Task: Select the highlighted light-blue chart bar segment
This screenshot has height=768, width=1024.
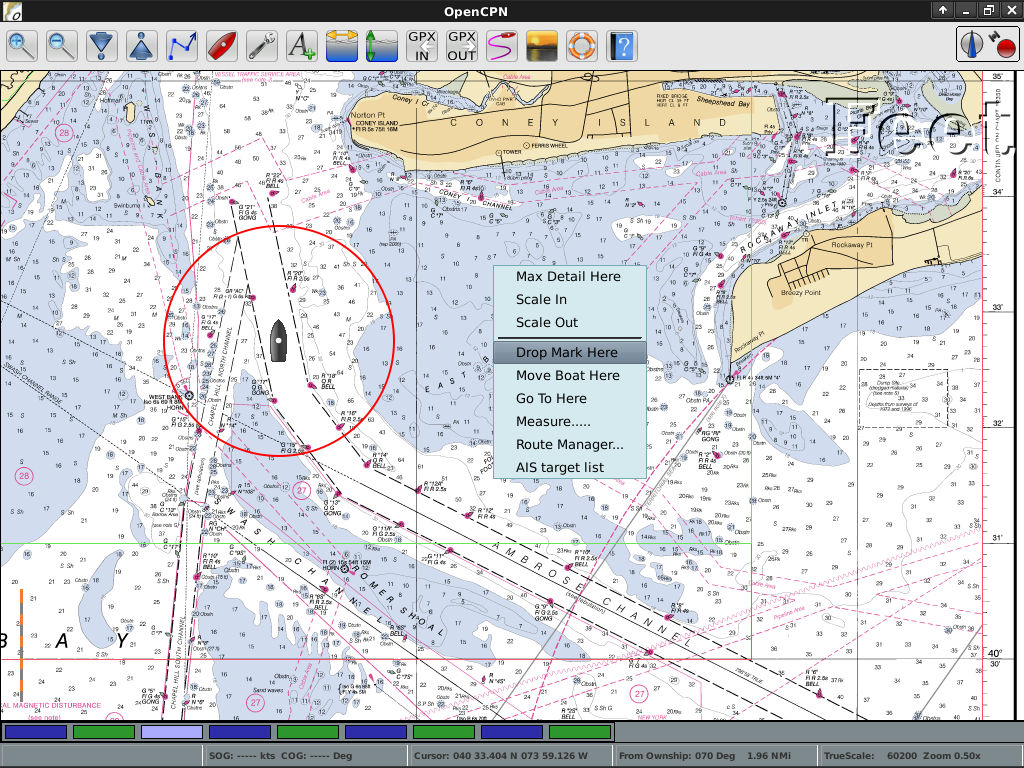Action: pos(171,732)
